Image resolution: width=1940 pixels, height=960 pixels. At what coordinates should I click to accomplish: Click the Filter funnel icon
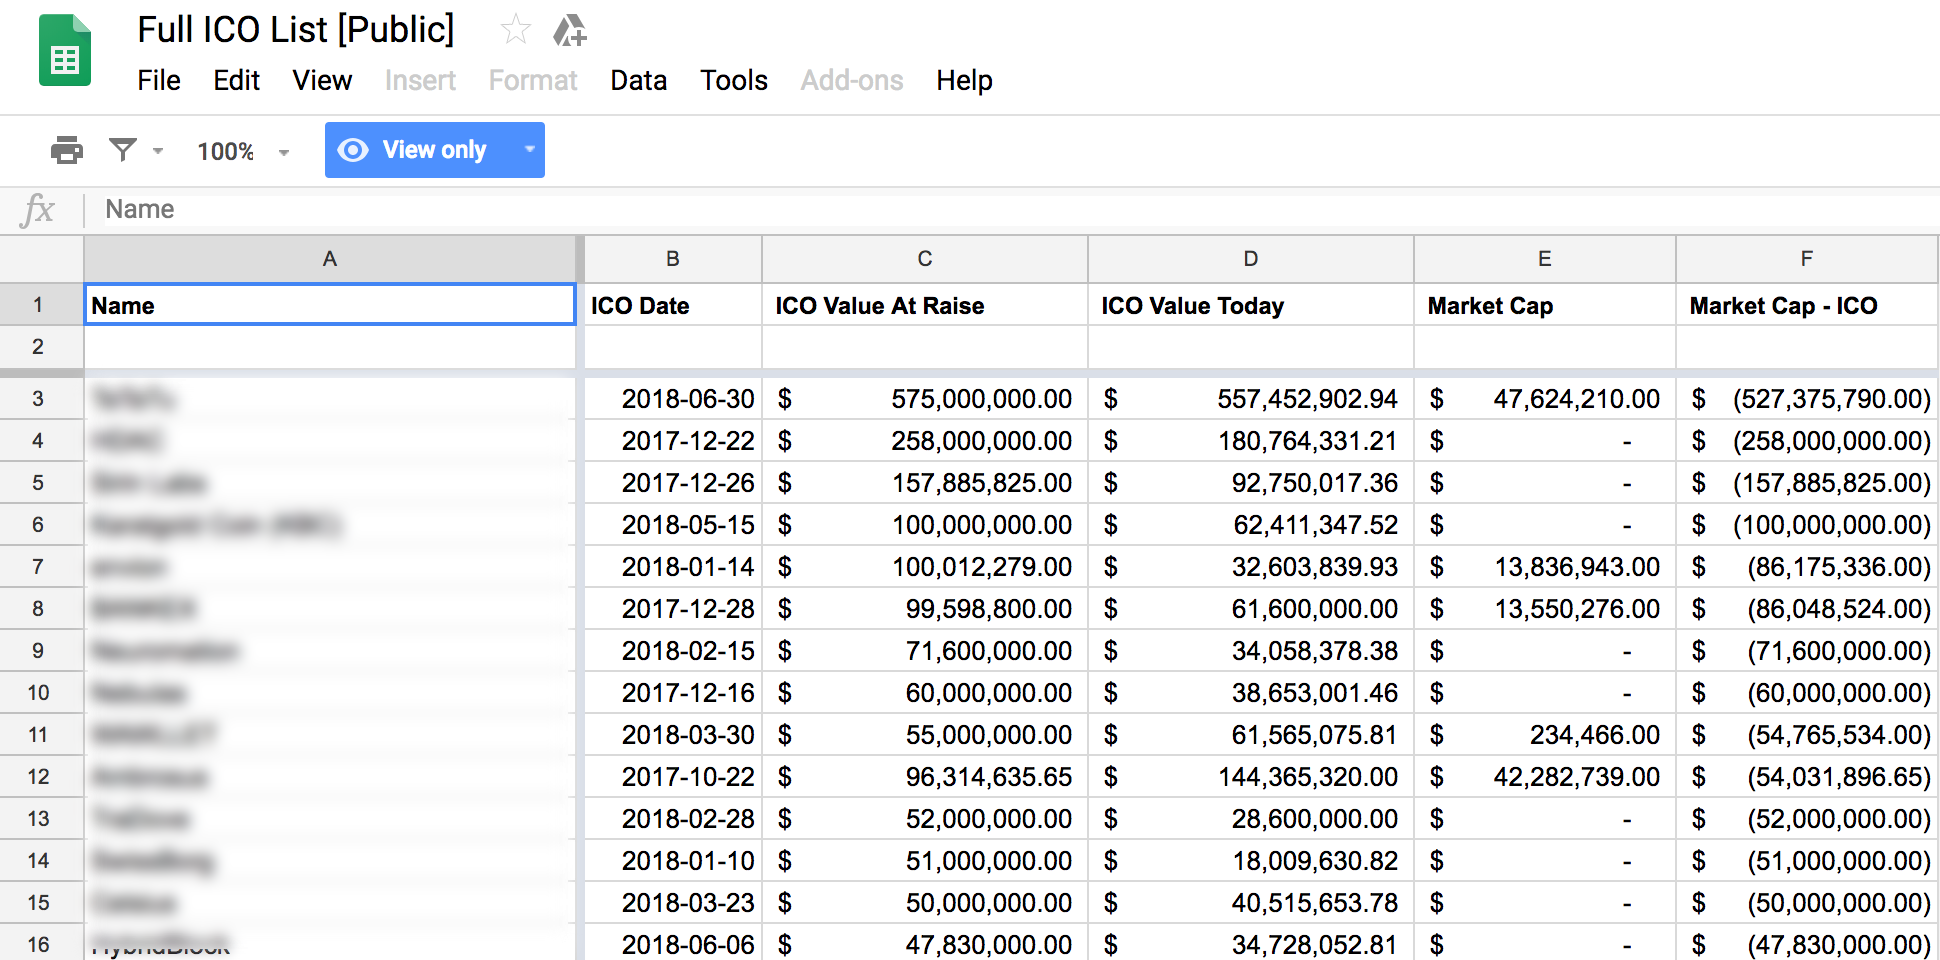coord(123,150)
